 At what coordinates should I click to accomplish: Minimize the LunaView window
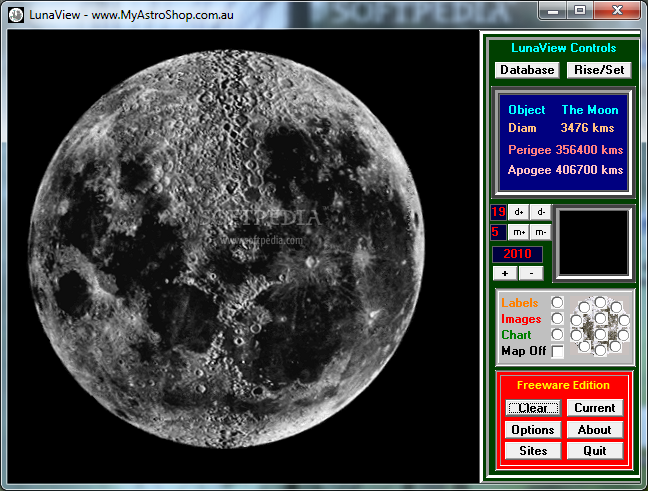tap(553, 11)
